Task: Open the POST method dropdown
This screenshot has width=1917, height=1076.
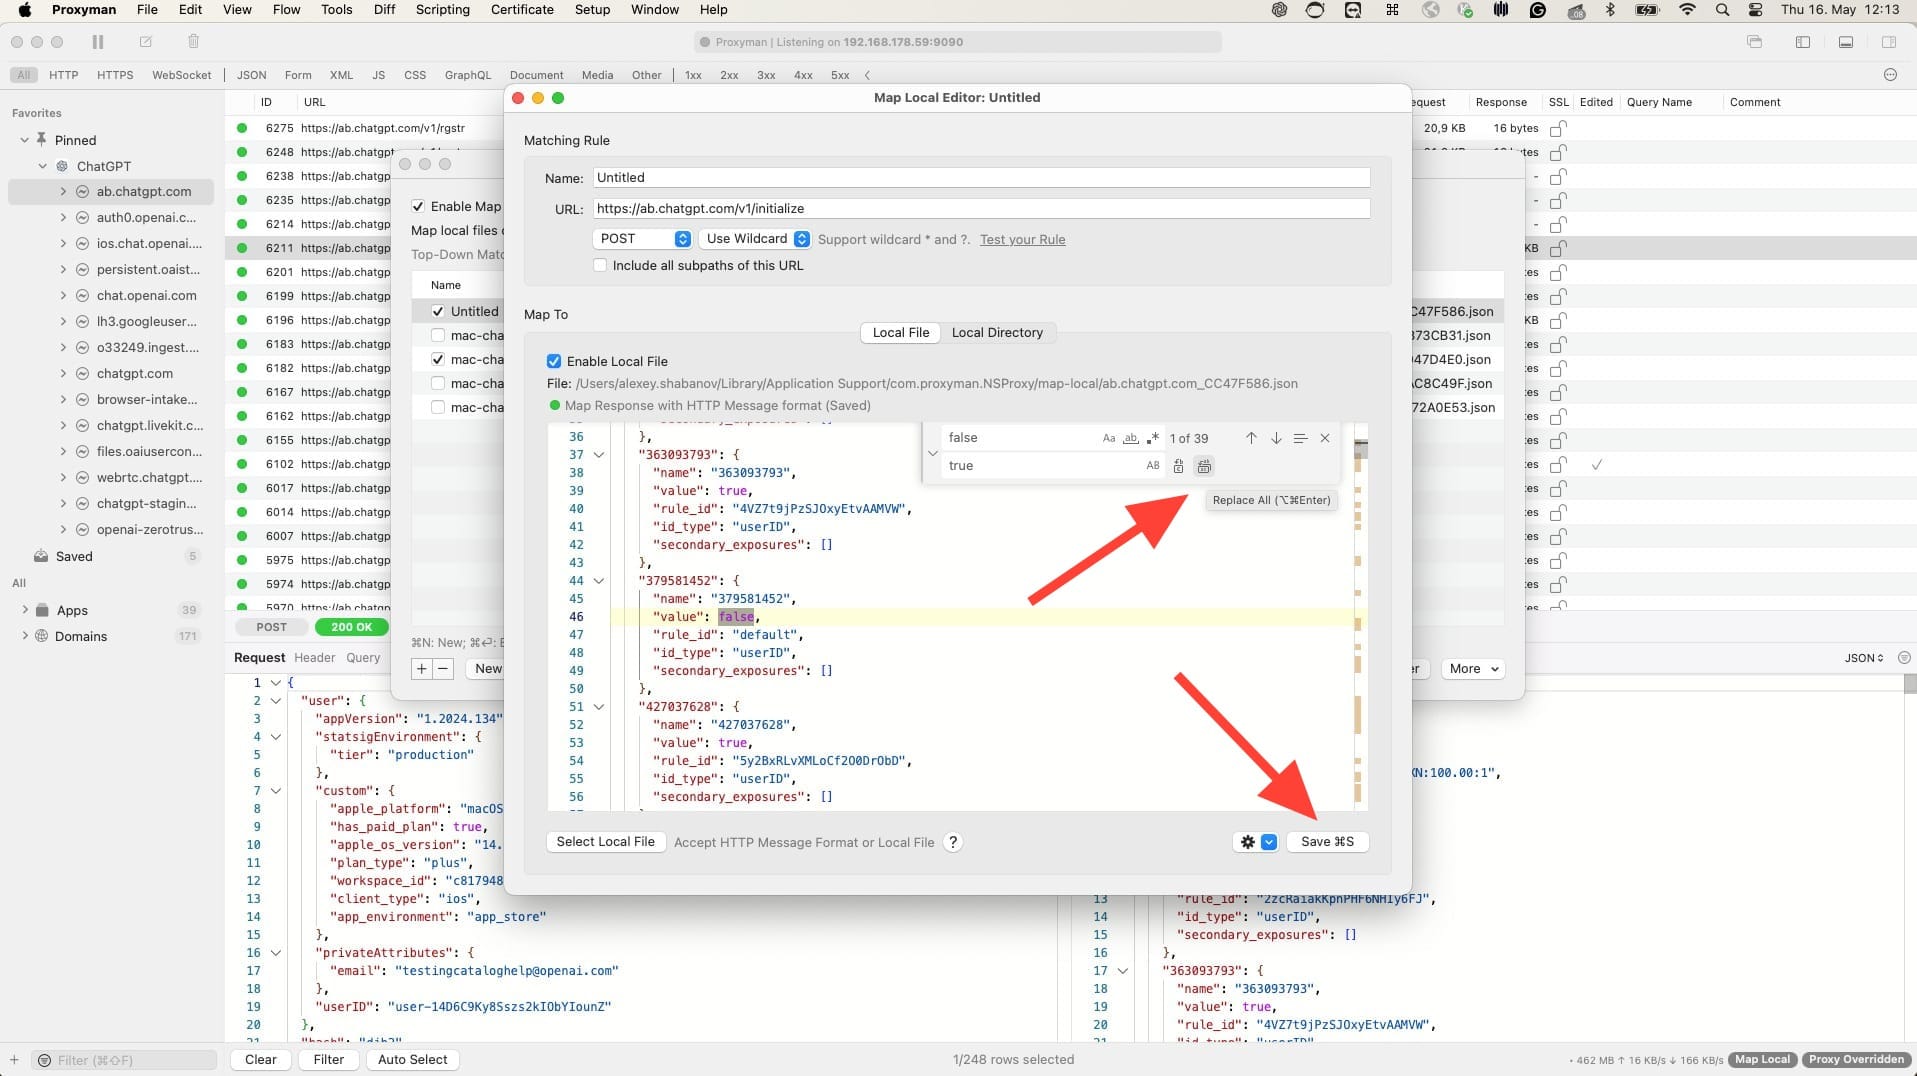Action: [x=643, y=239]
